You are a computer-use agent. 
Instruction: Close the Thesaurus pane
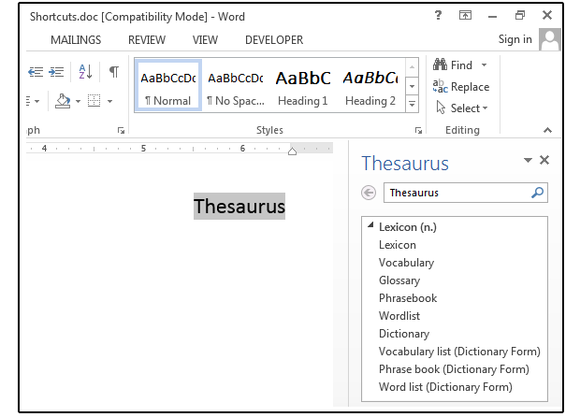[x=544, y=160]
